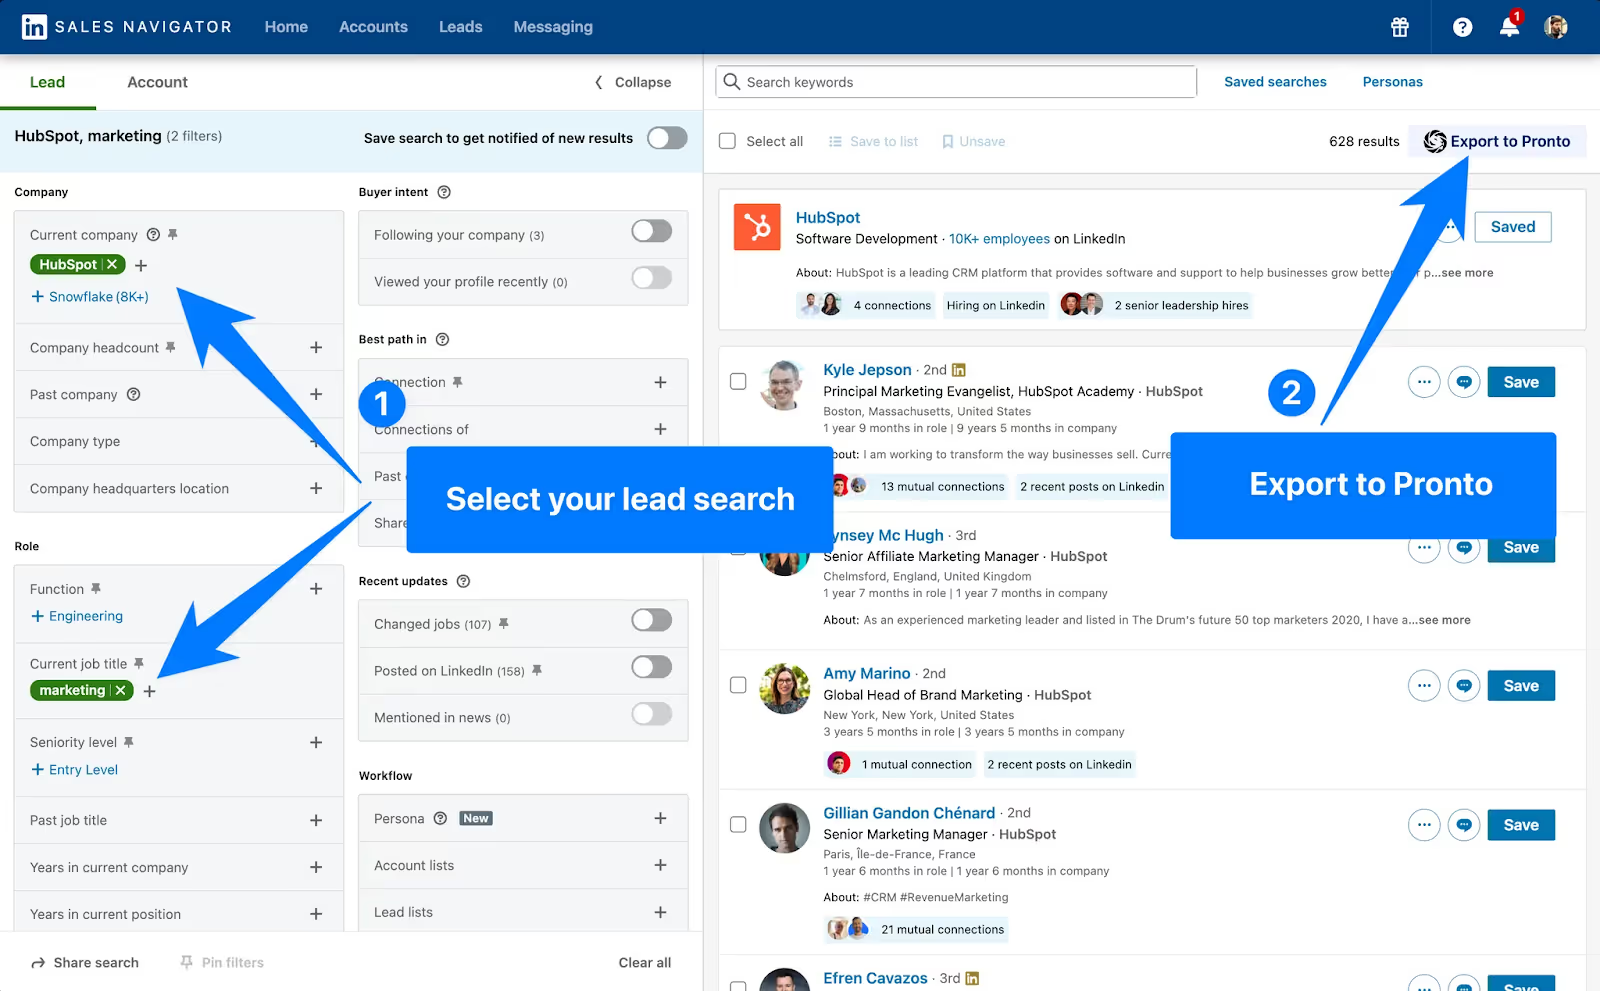Expand the Function filter
1600x991 pixels.
[x=316, y=589]
